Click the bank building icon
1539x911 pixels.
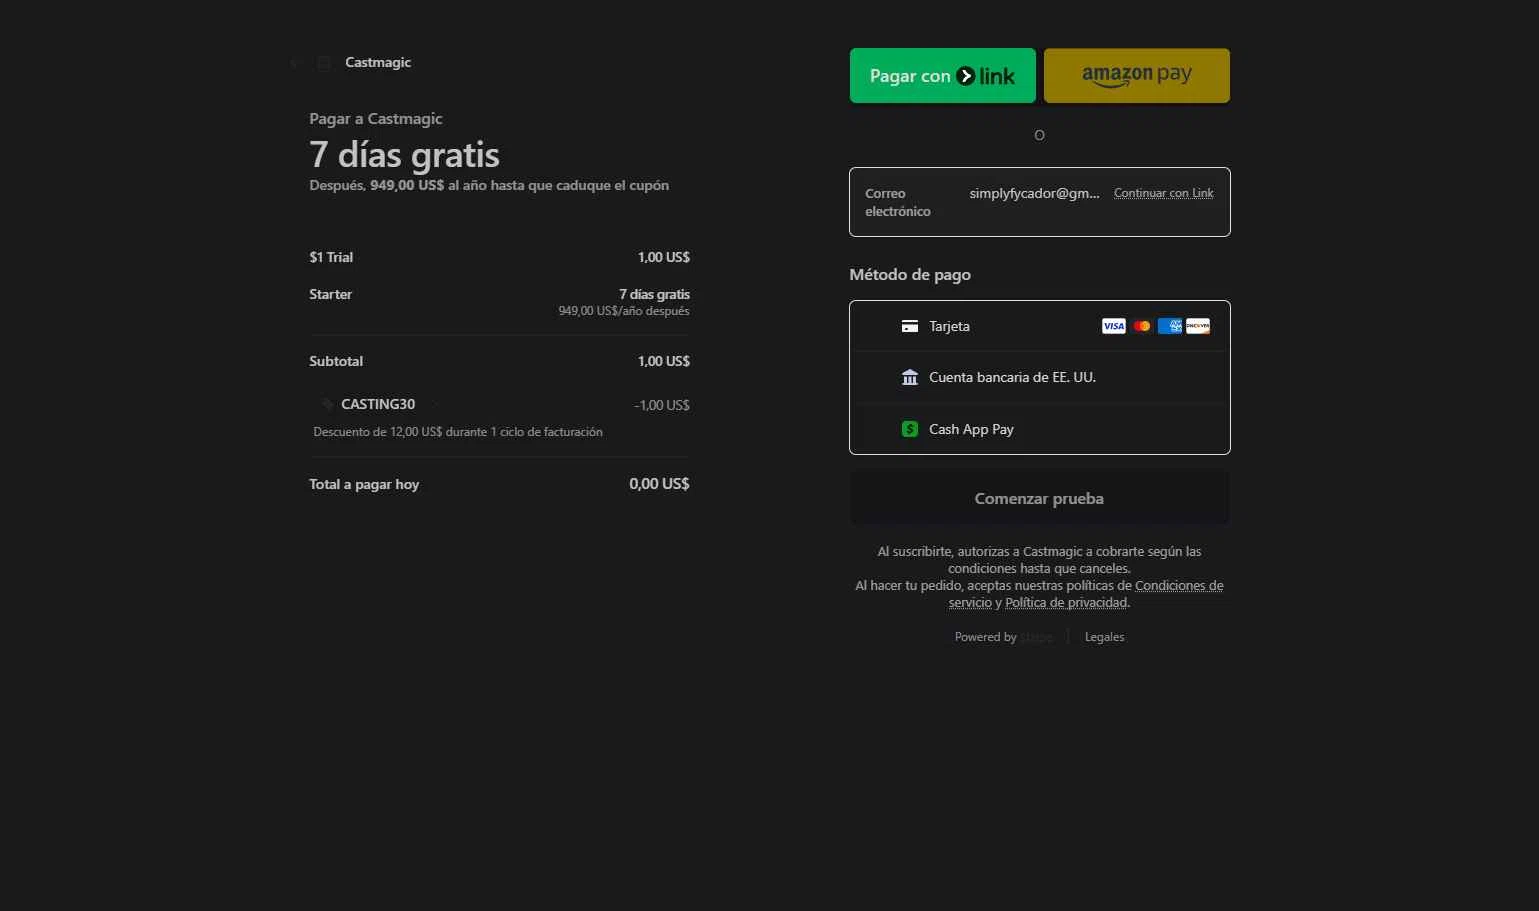[910, 377]
